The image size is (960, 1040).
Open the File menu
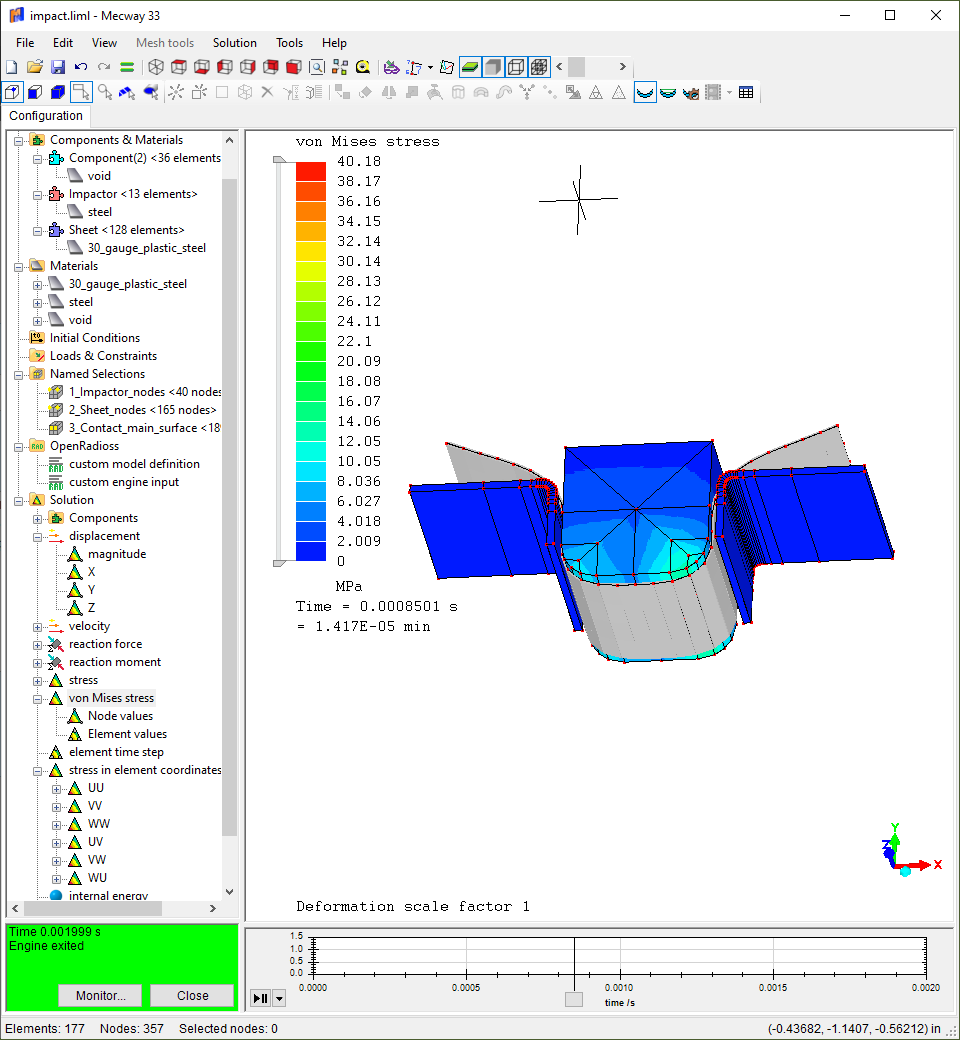[x=25, y=42]
